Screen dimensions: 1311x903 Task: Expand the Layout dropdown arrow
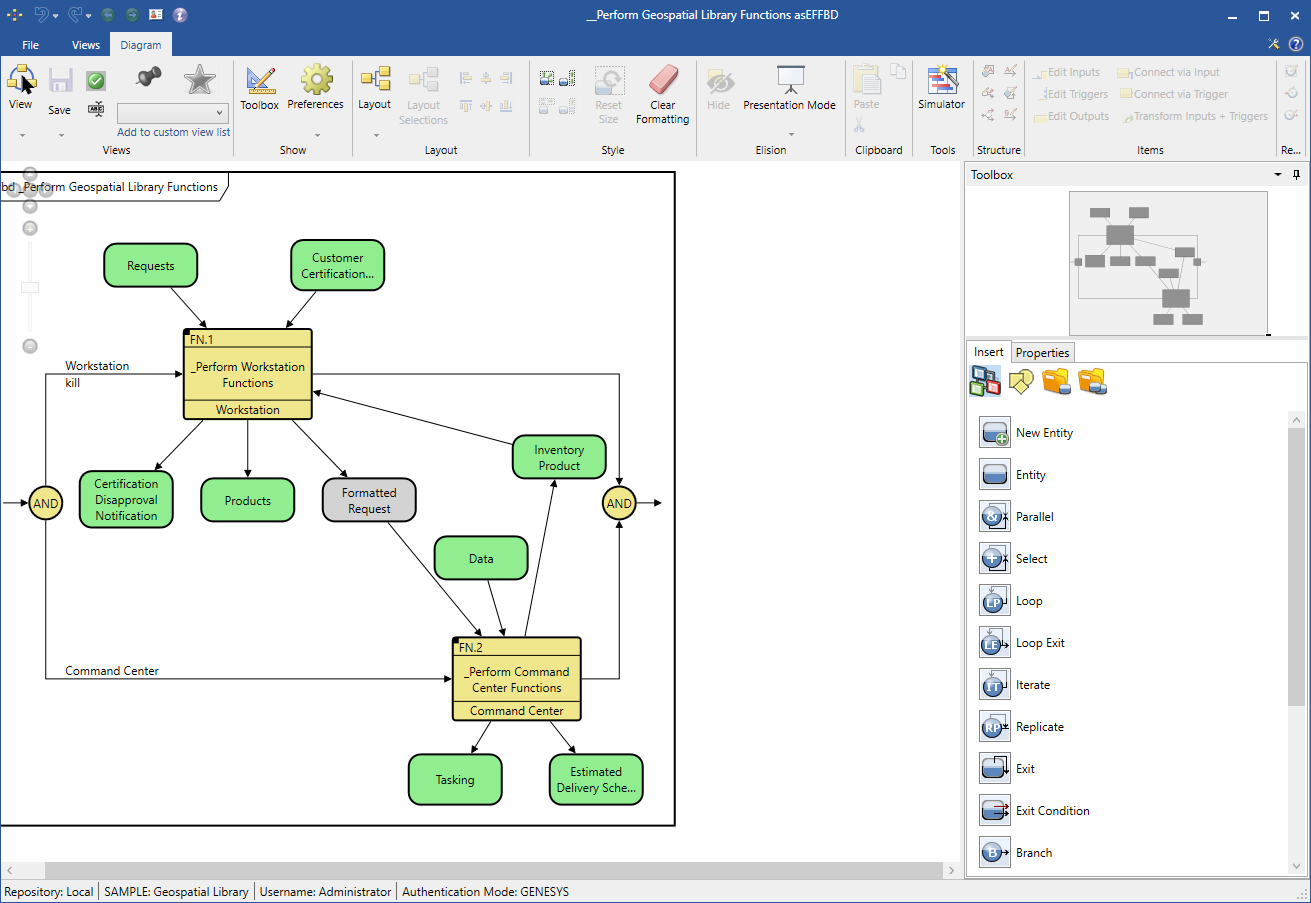[x=376, y=135]
